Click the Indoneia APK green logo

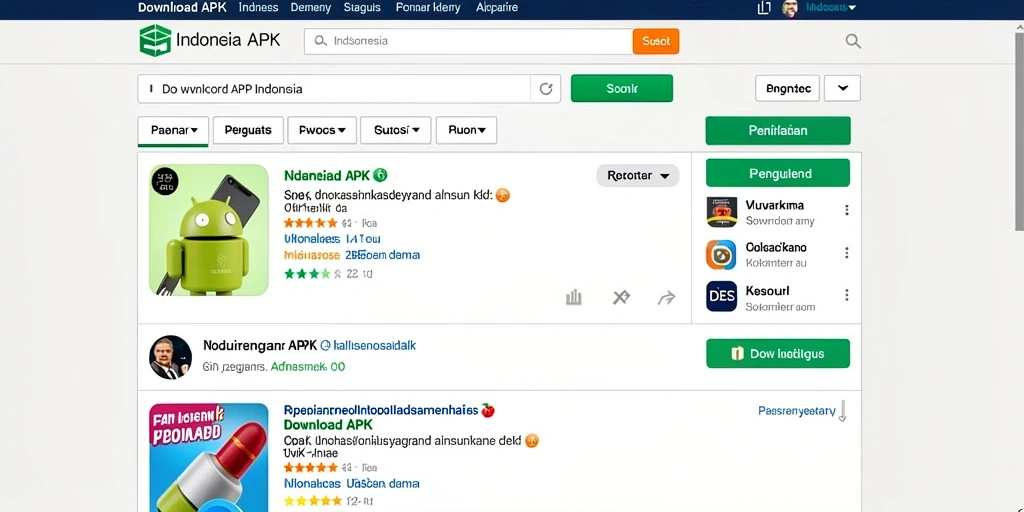[x=155, y=40]
